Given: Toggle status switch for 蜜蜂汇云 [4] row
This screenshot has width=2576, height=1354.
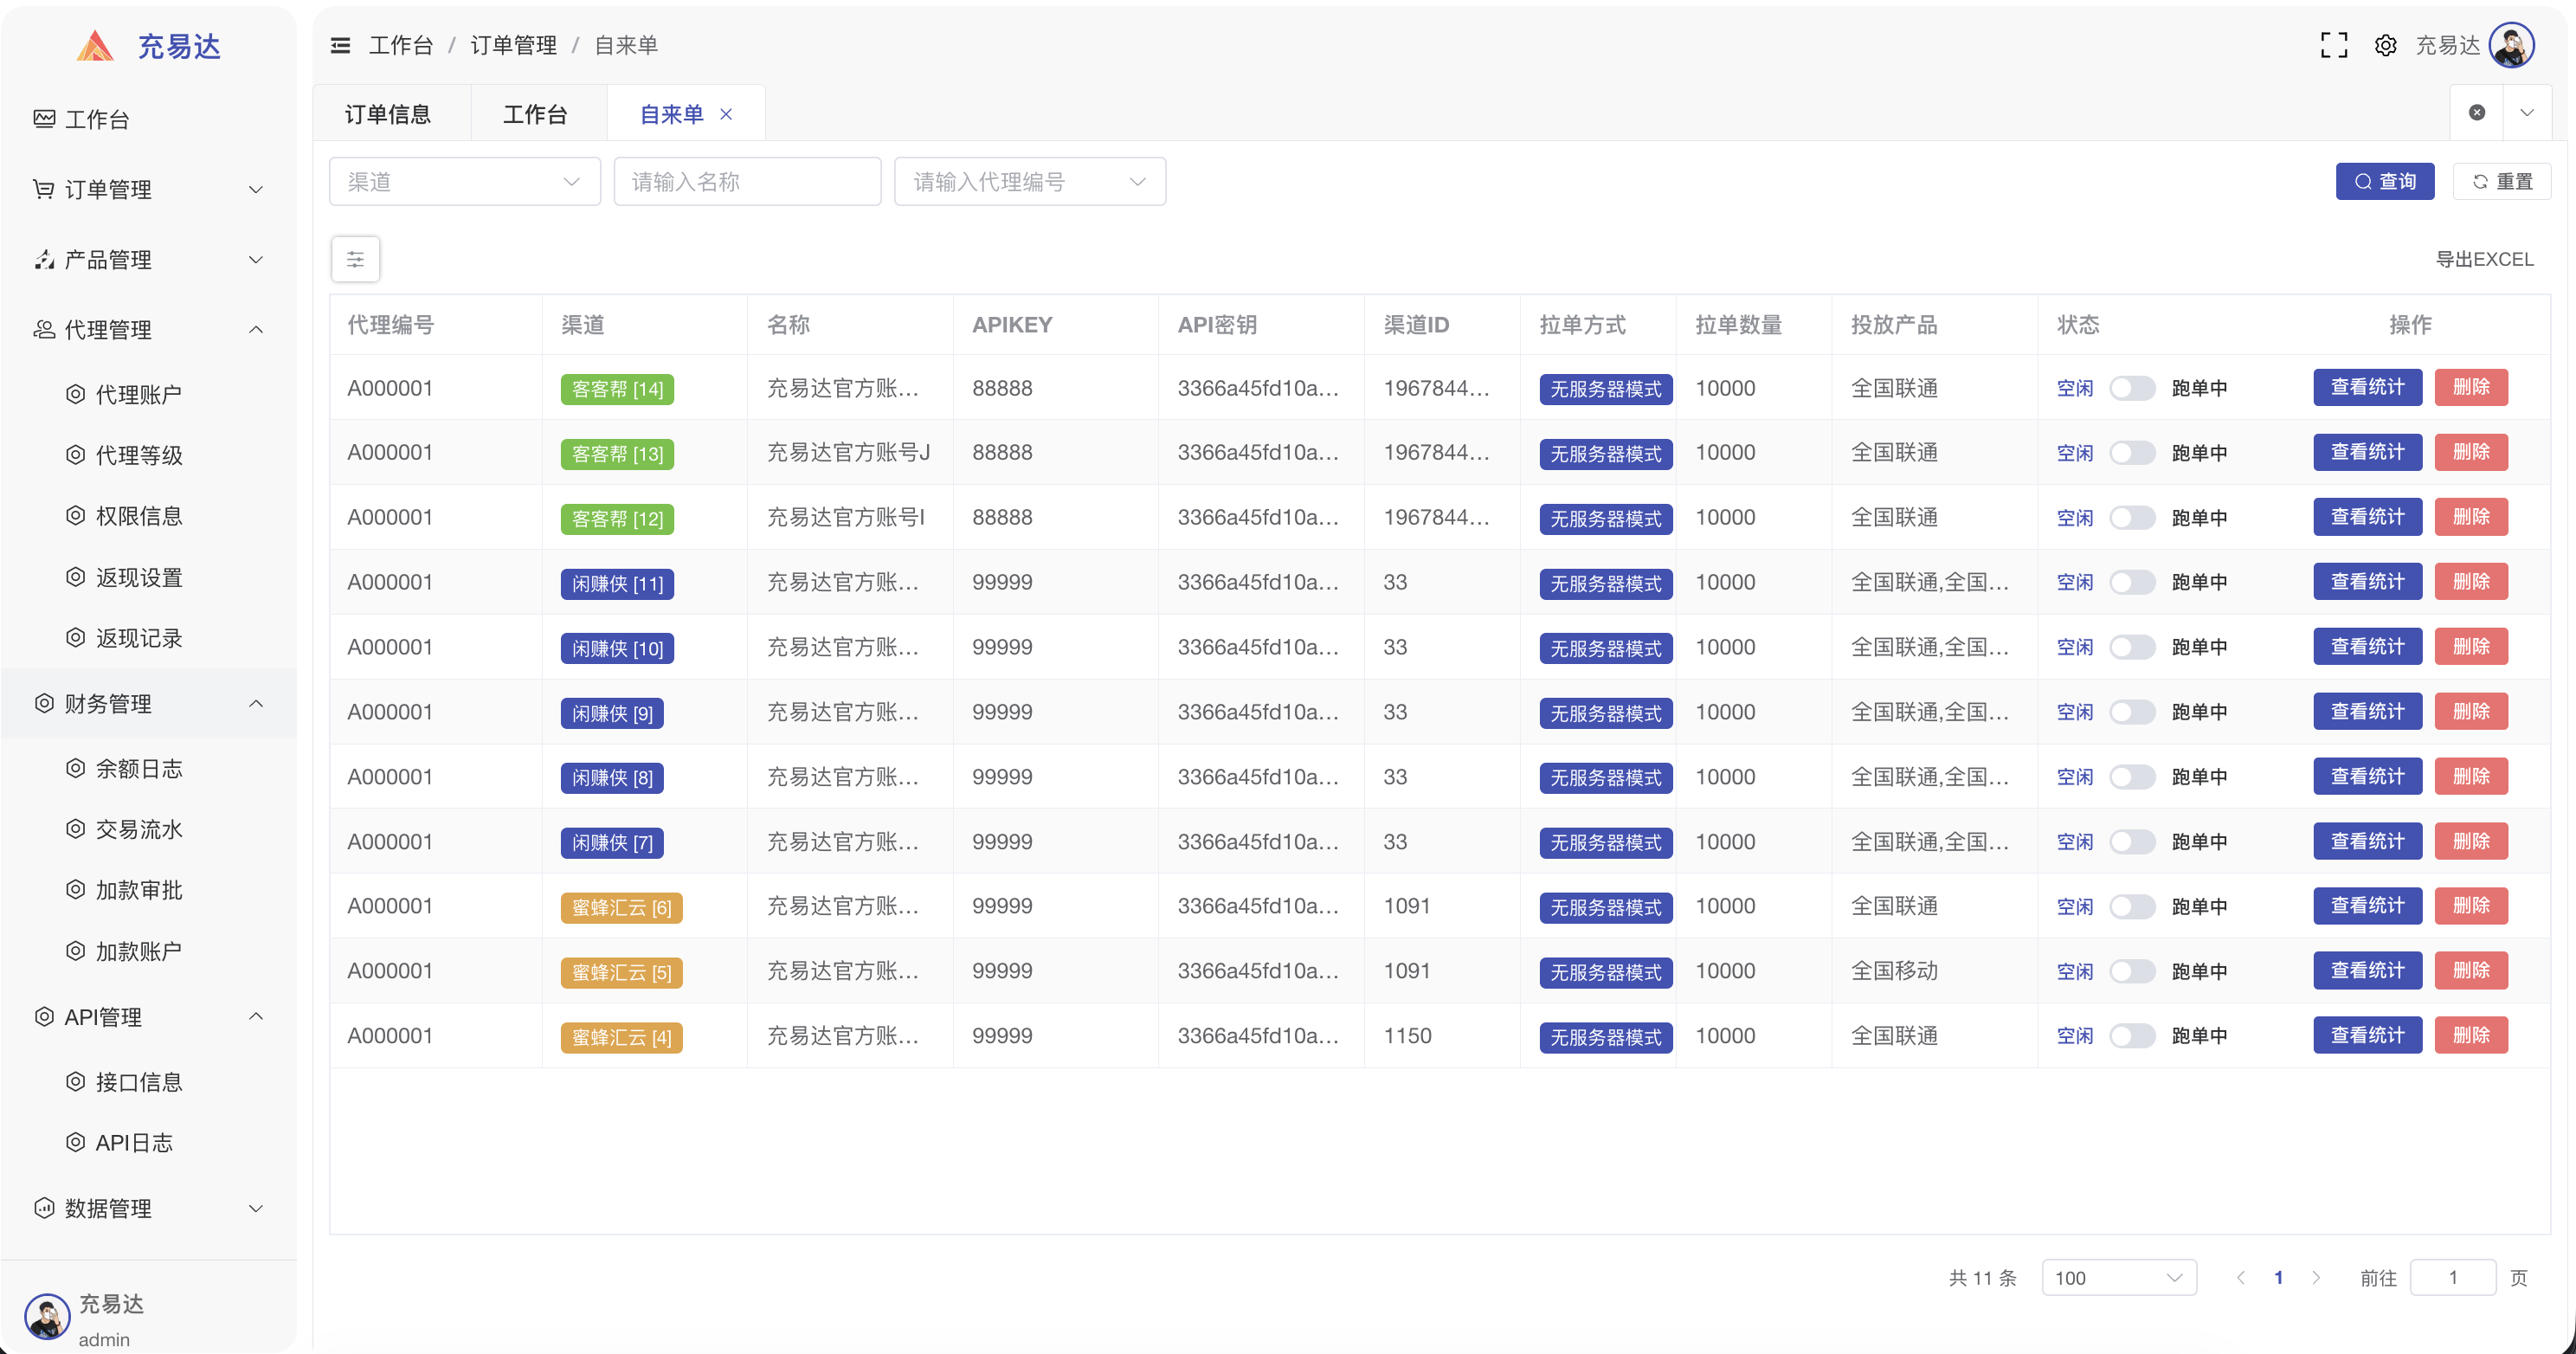Looking at the screenshot, I should [2132, 1036].
